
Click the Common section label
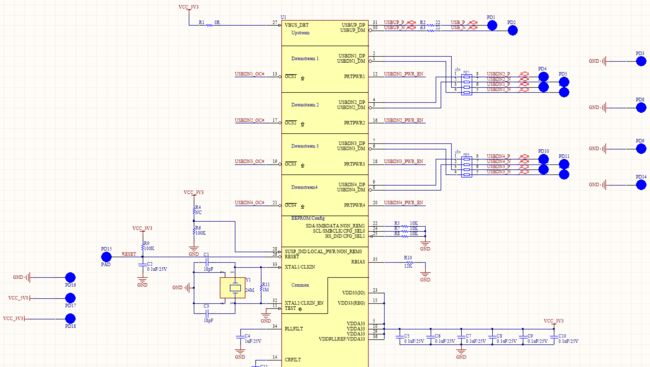tap(300, 285)
